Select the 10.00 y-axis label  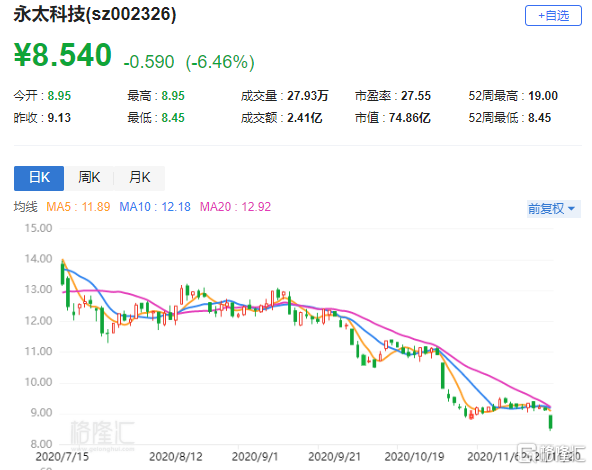39,382
